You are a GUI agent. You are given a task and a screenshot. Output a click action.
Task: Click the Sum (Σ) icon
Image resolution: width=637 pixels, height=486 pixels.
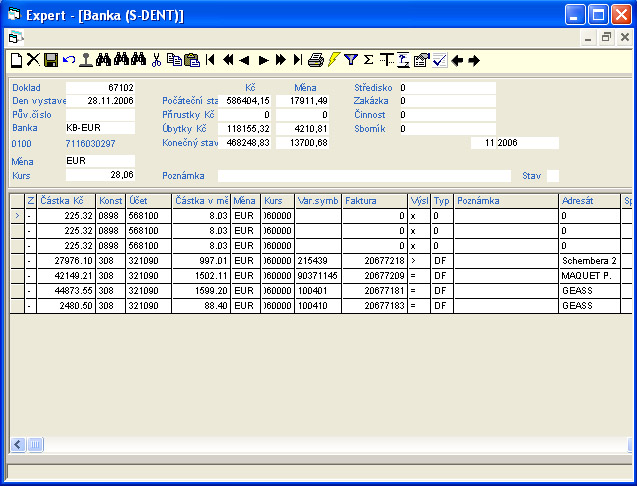(368, 60)
